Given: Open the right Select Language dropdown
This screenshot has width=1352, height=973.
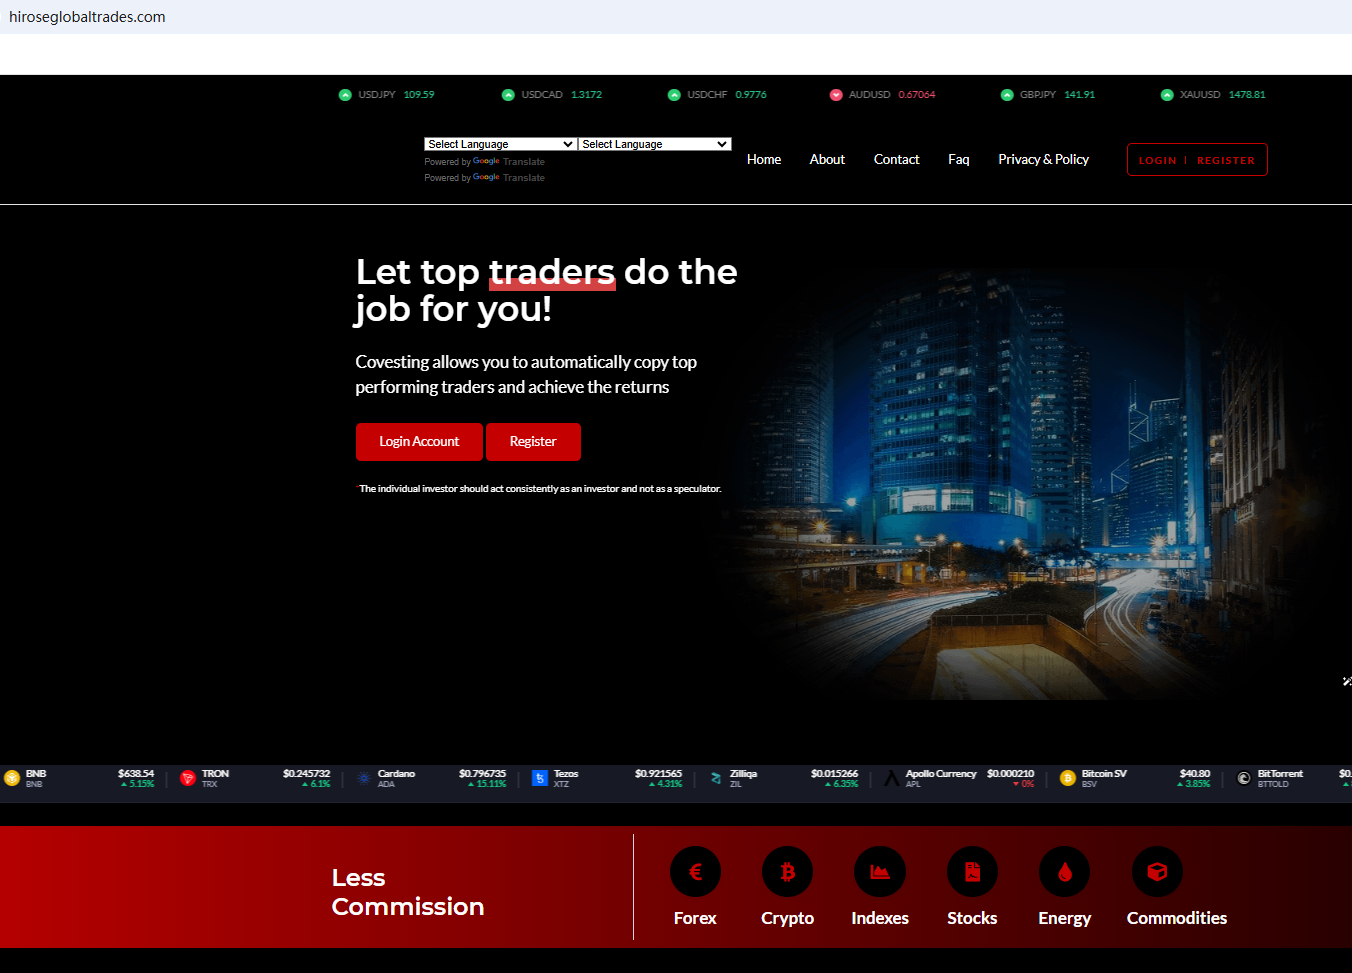Looking at the screenshot, I should coord(655,144).
